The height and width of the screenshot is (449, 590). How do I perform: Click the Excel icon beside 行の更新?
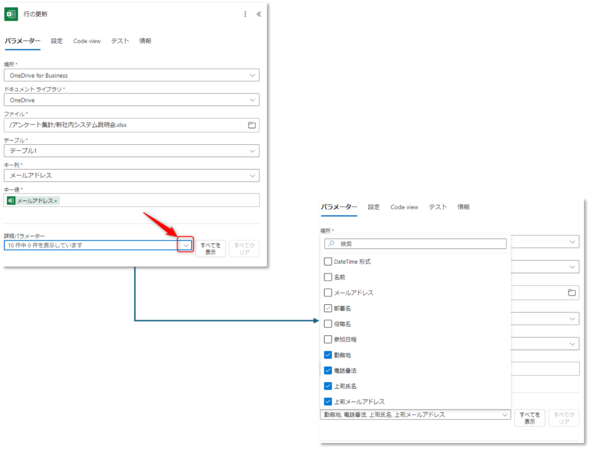[11, 14]
